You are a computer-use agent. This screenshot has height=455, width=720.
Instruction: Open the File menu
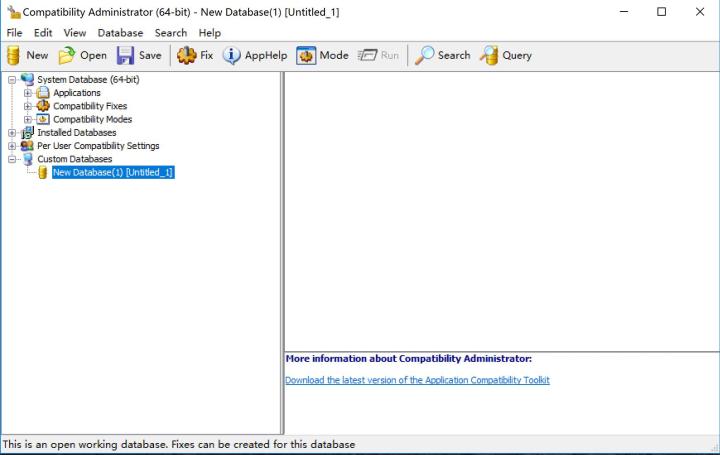[x=14, y=33]
